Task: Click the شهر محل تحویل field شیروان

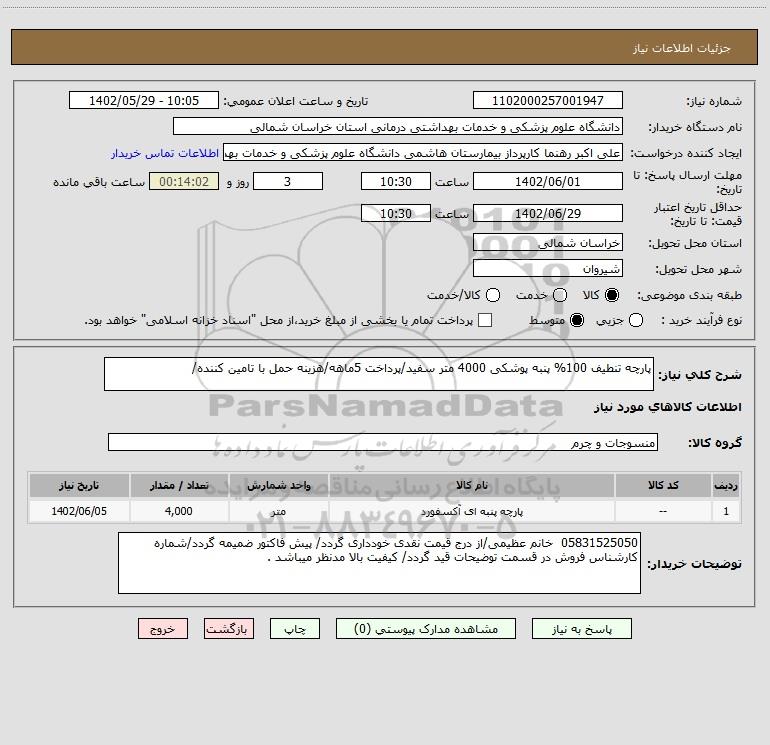Action: tap(548, 269)
